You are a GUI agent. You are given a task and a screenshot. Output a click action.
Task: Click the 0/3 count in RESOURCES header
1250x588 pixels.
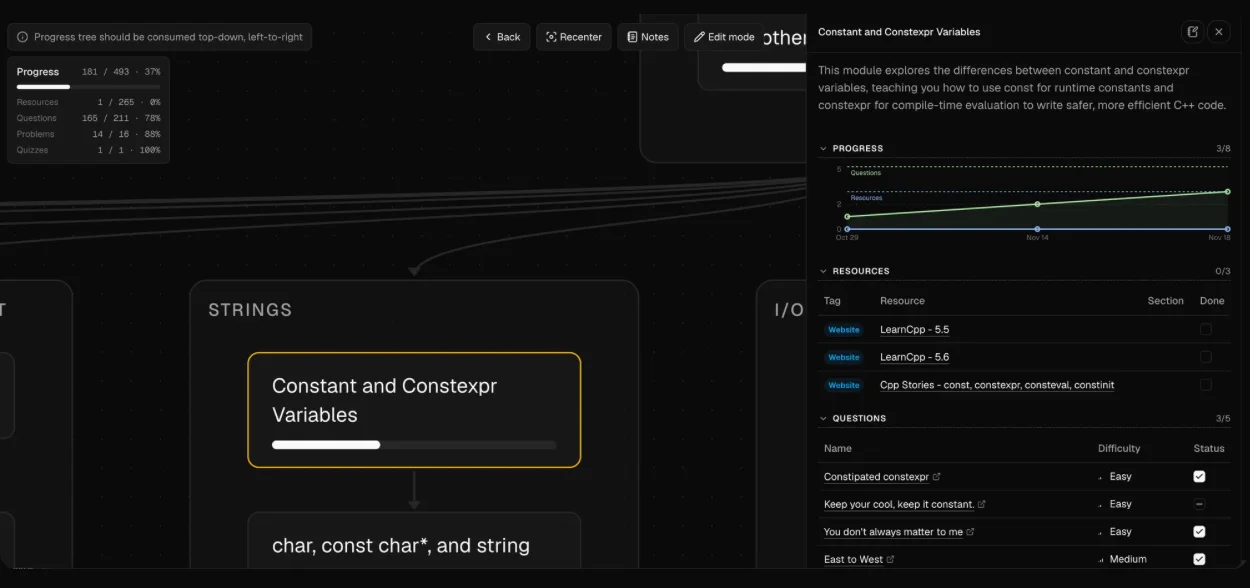click(1223, 271)
